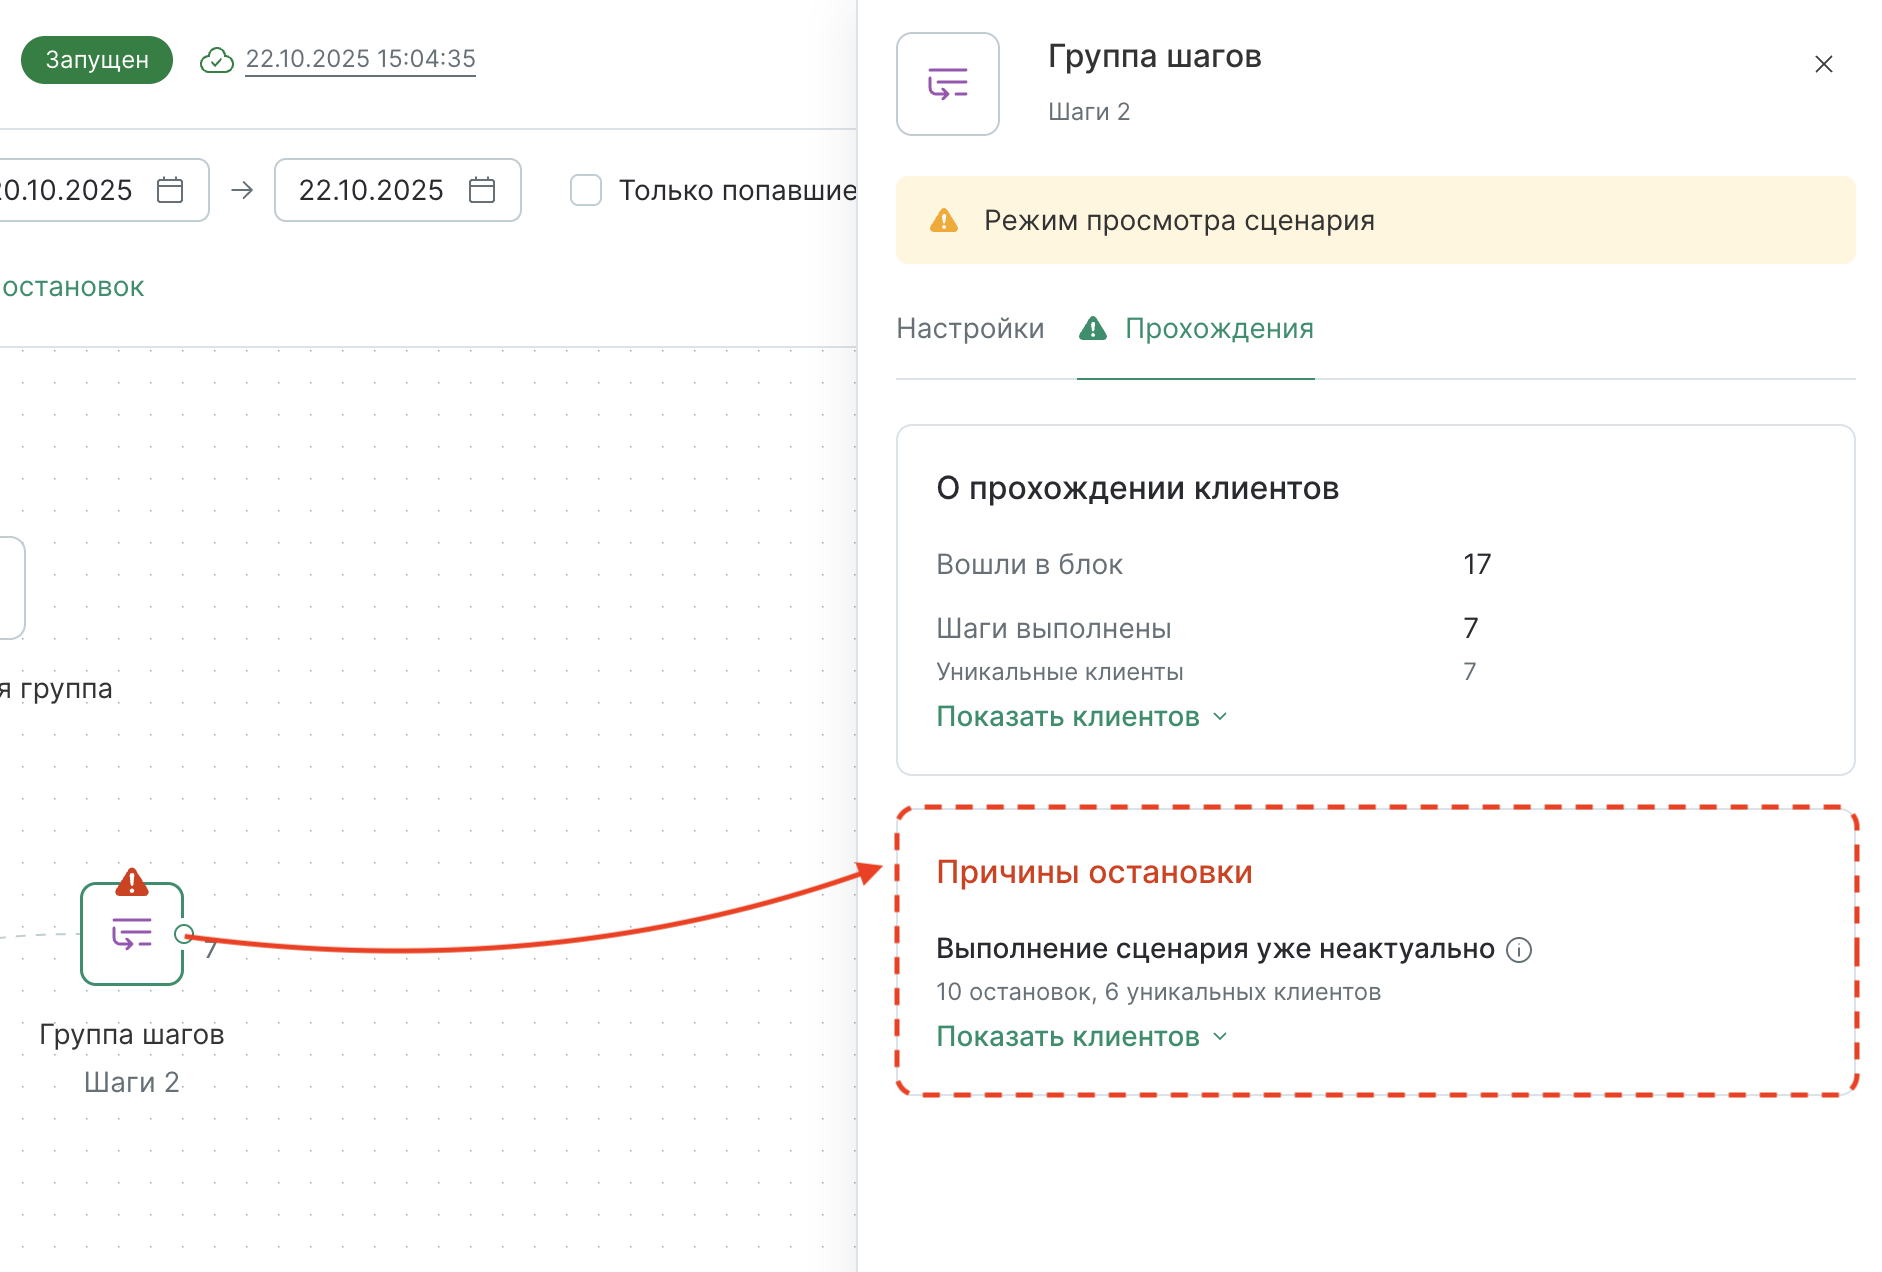Click the end date field 22.10.2025

click(371, 190)
